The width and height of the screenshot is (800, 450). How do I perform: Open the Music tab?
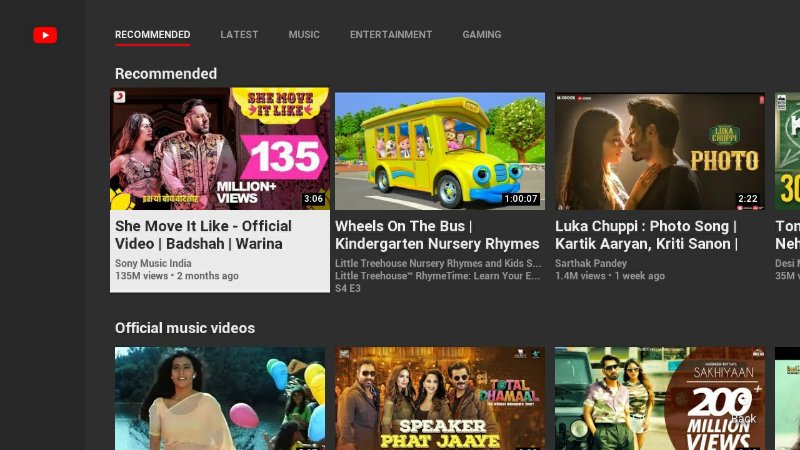[x=304, y=35]
